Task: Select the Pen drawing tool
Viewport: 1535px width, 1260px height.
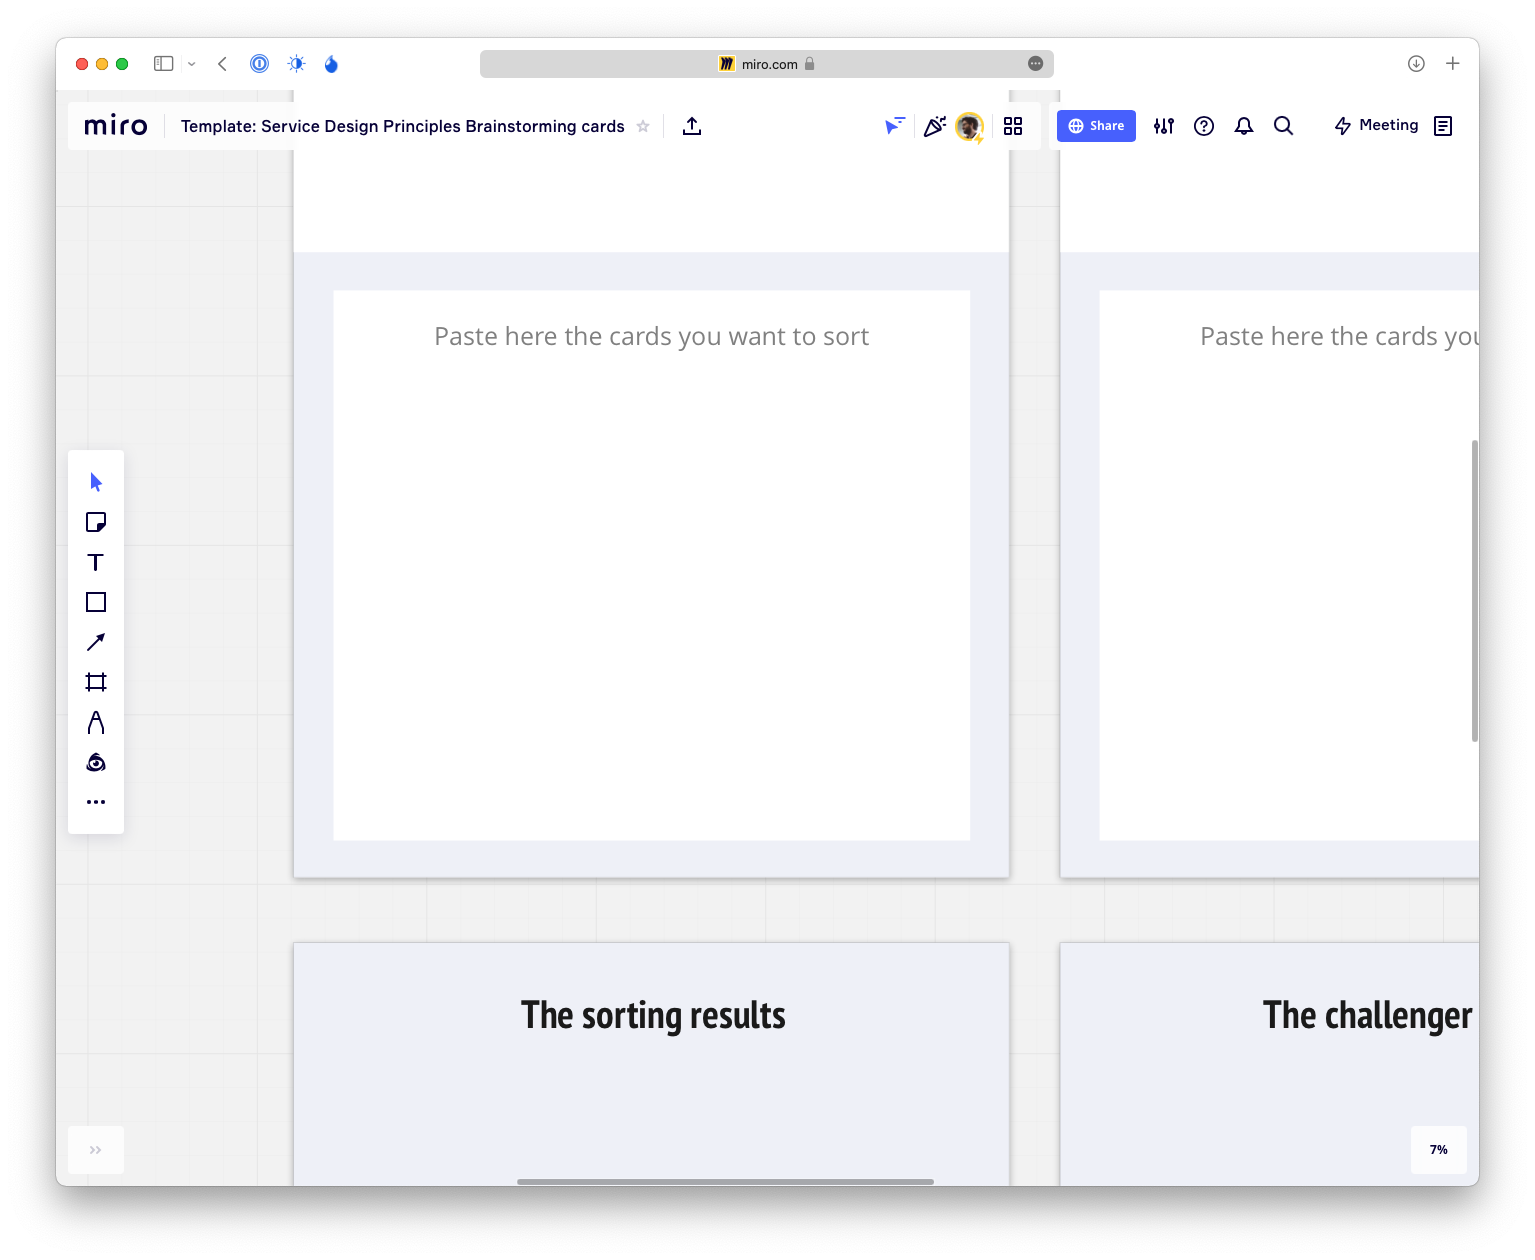Action: coord(96,722)
